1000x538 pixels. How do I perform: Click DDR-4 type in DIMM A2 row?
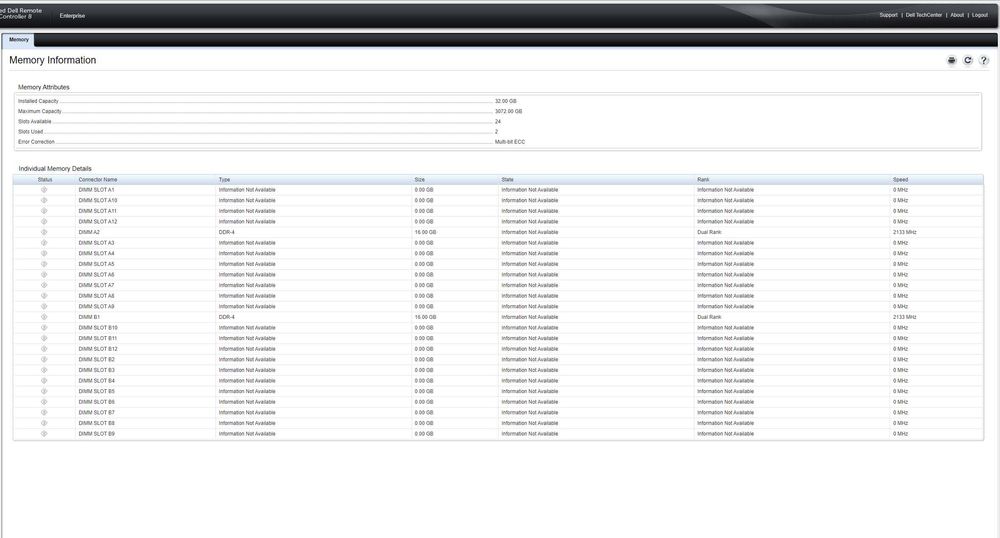[226, 233]
